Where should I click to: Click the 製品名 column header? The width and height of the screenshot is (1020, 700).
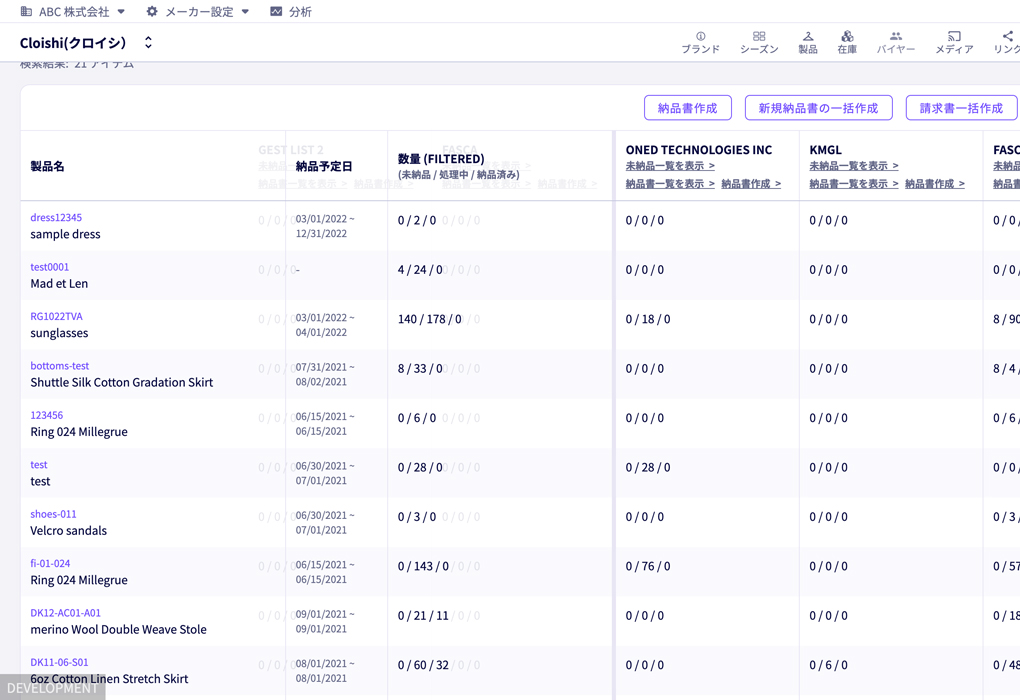(x=47, y=167)
